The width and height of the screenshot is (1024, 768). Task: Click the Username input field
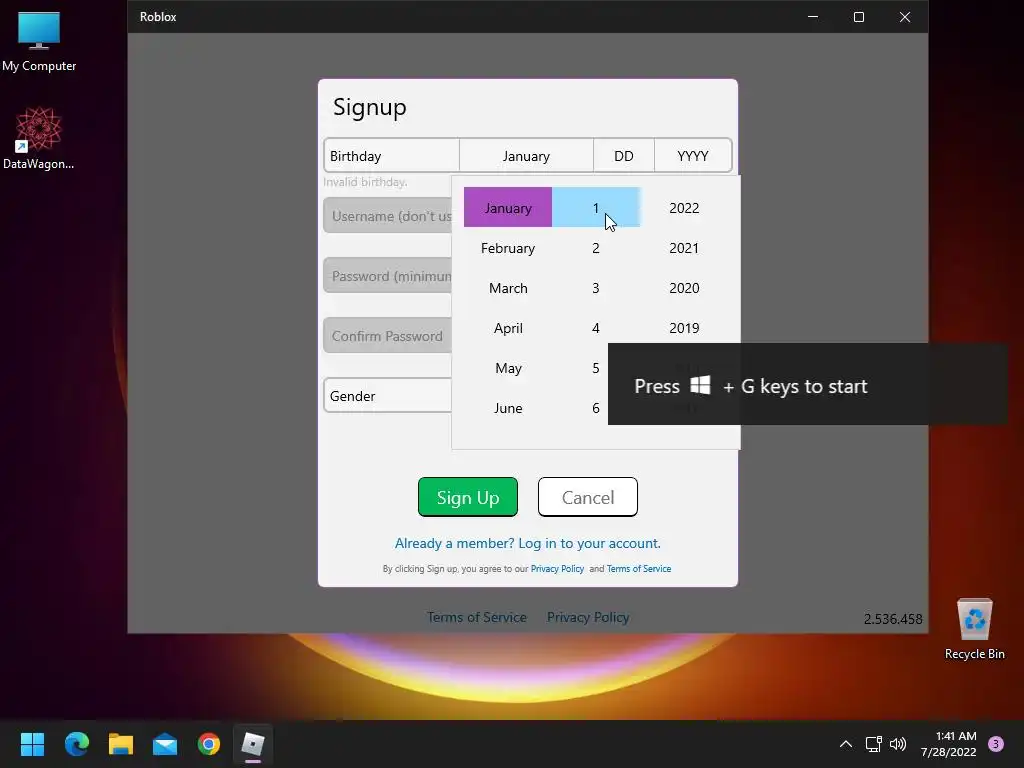[x=388, y=216]
